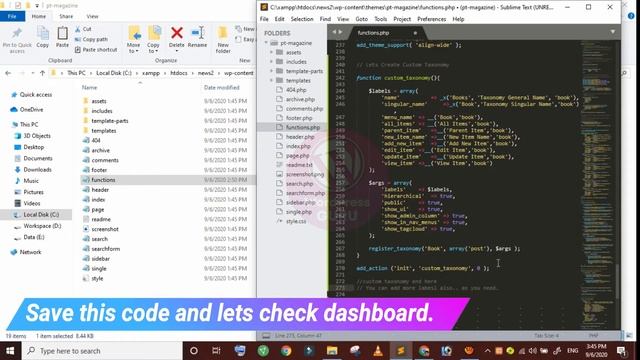
Task: Open single.php in Sublime sidebar
Action: [299, 212]
